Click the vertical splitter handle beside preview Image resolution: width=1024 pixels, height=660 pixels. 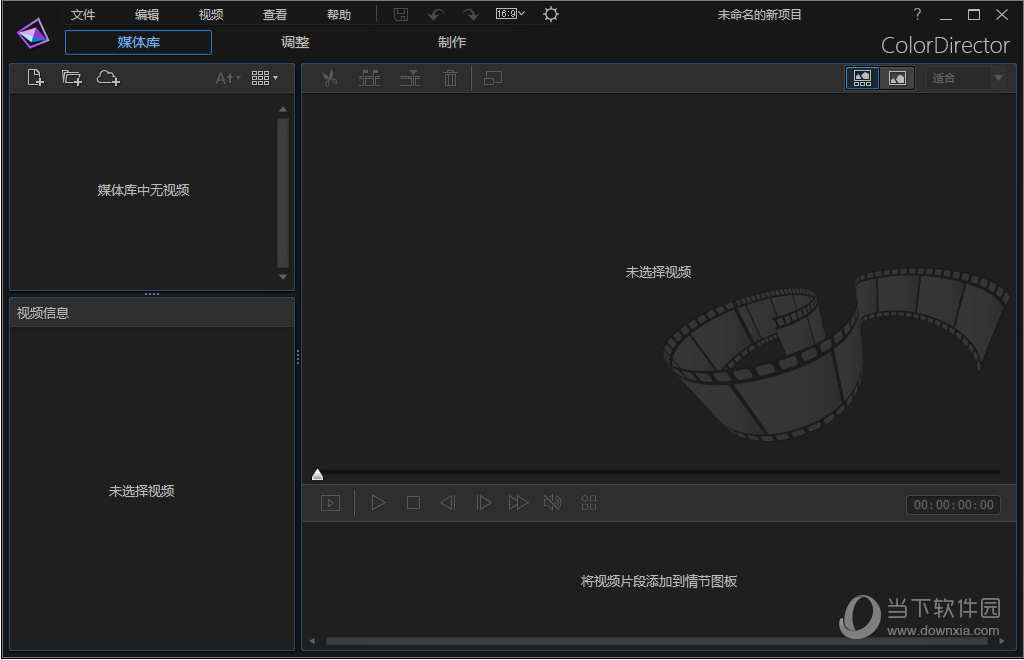point(298,356)
